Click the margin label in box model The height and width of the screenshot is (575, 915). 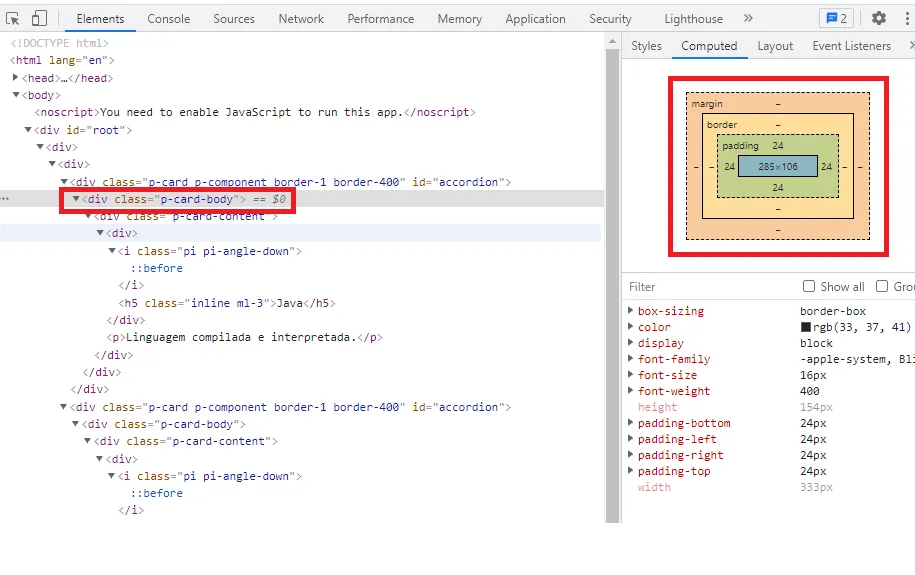pyautogui.click(x=707, y=103)
